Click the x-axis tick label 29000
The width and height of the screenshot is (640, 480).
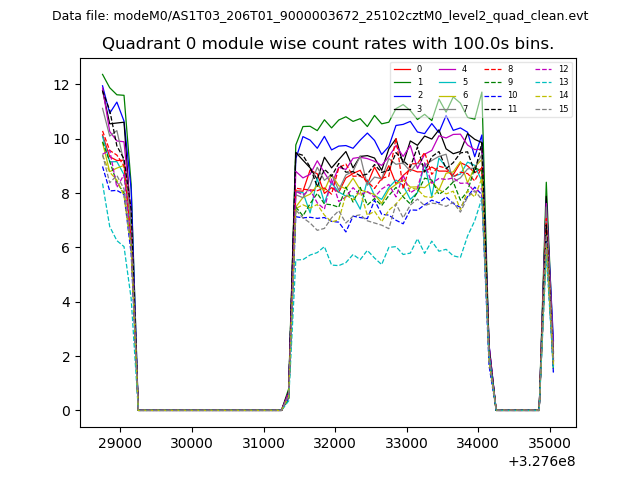pos(120,442)
